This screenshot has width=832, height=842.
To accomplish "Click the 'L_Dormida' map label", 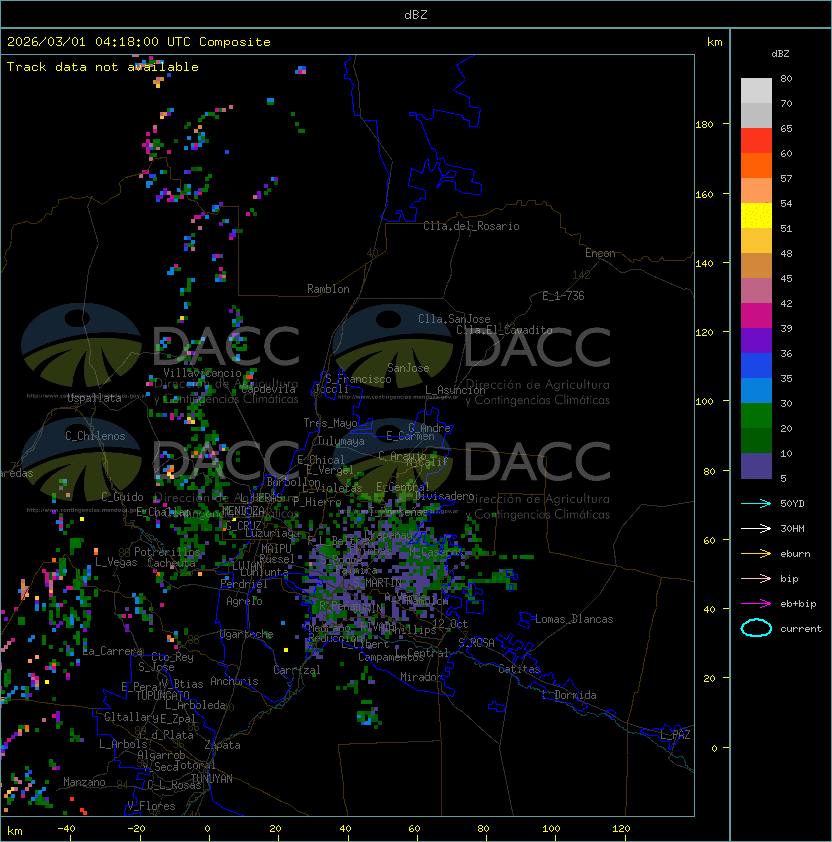I will pos(569,695).
